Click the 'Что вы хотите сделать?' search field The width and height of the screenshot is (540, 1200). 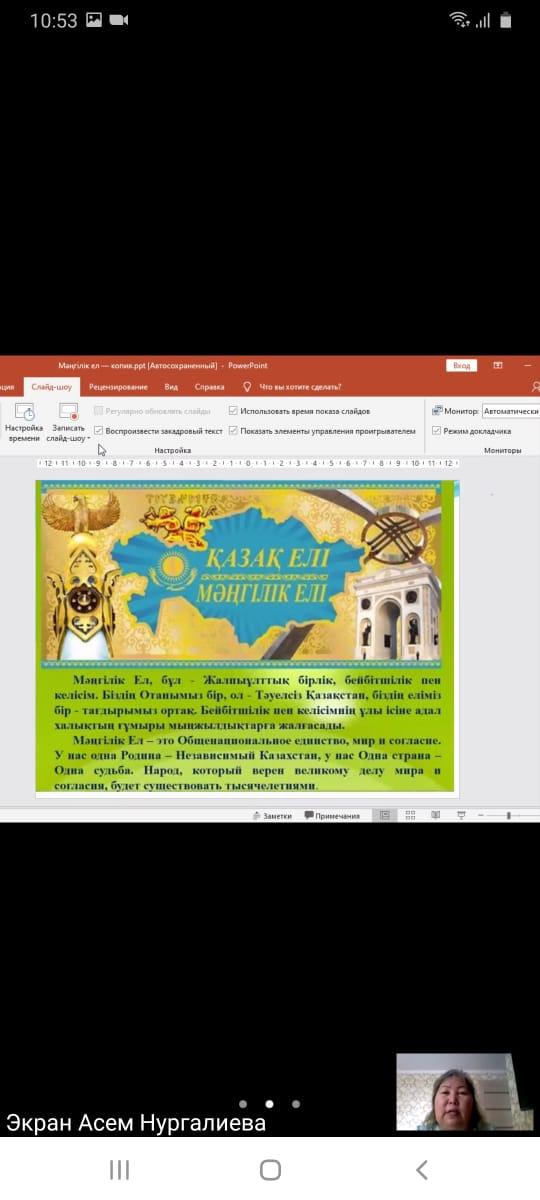tap(300, 387)
